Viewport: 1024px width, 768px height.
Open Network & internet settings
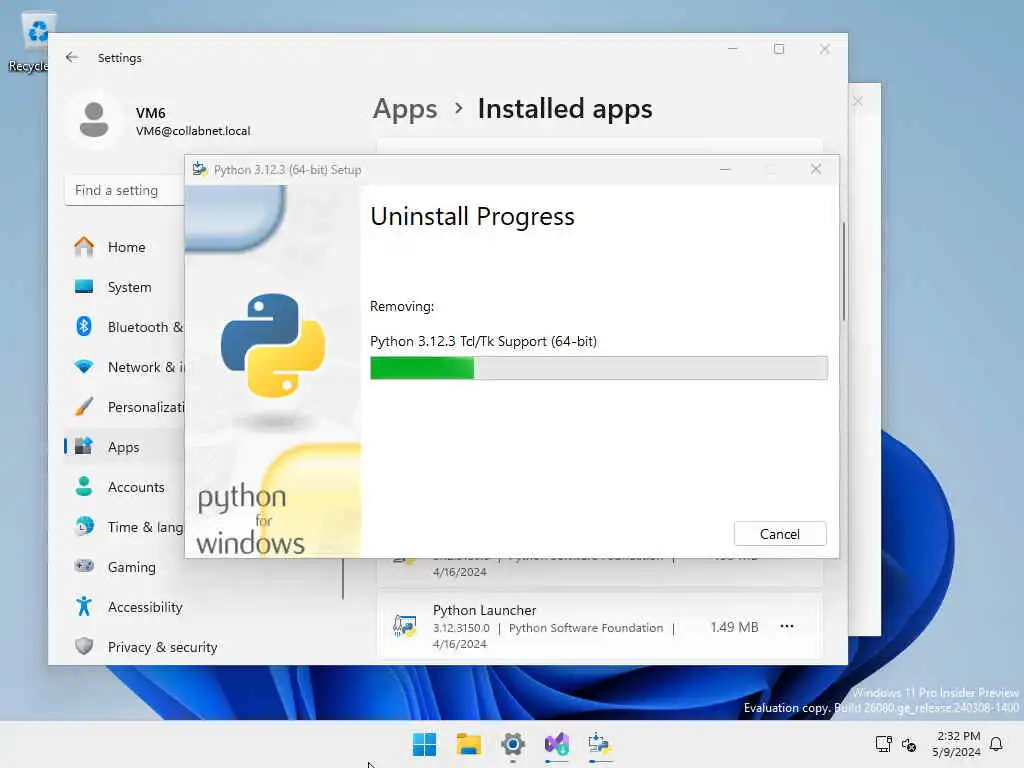[124, 366]
